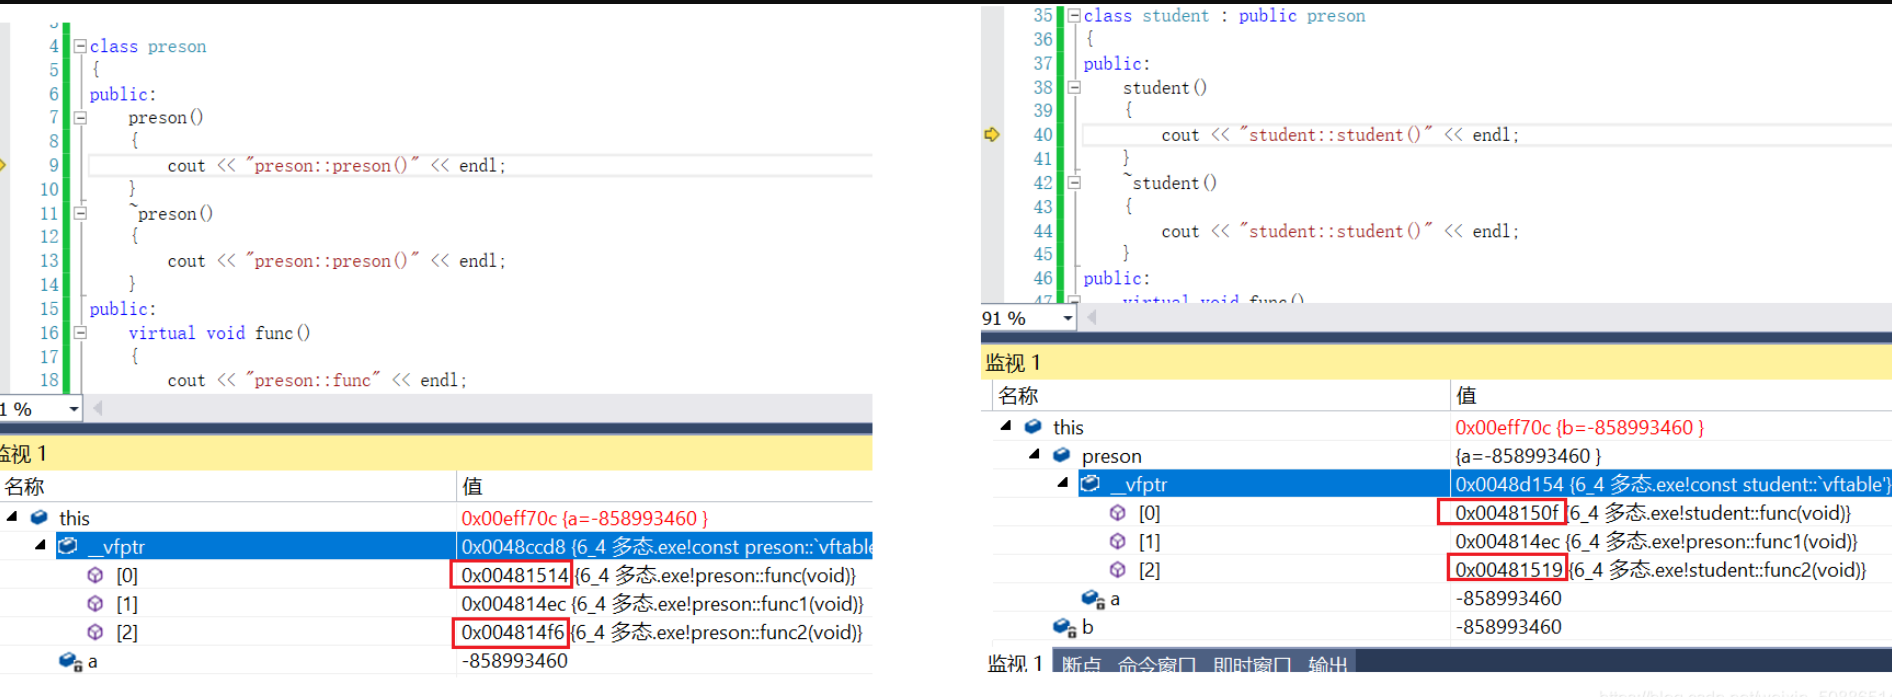The image size is (1892, 697).
Task: Click the _vfptr icon in student pane watch
Action: (x=1091, y=484)
